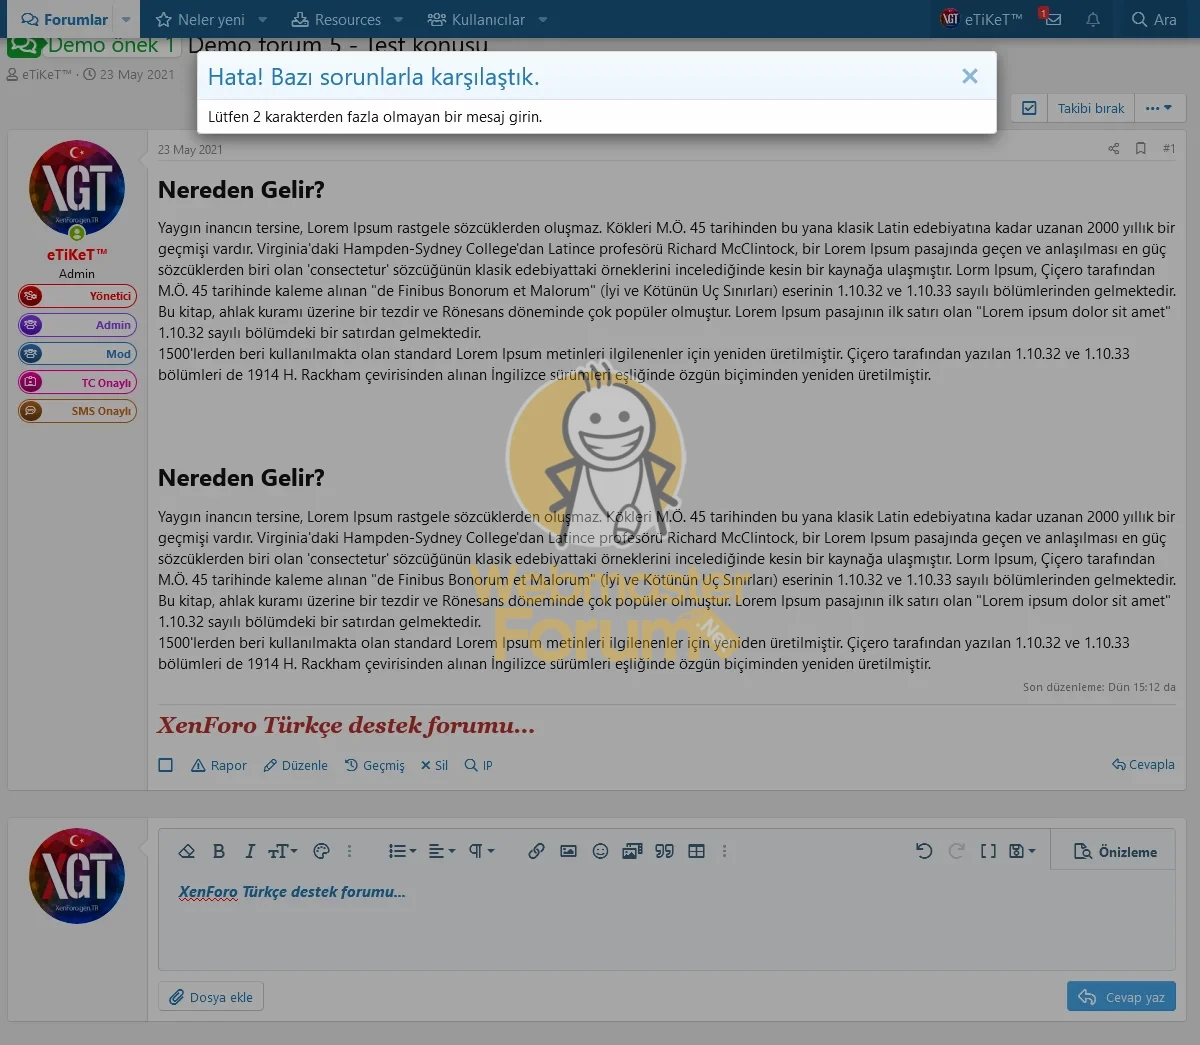Click the media insert icon
Image resolution: width=1200 pixels, height=1045 pixels.
tap(632, 851)
